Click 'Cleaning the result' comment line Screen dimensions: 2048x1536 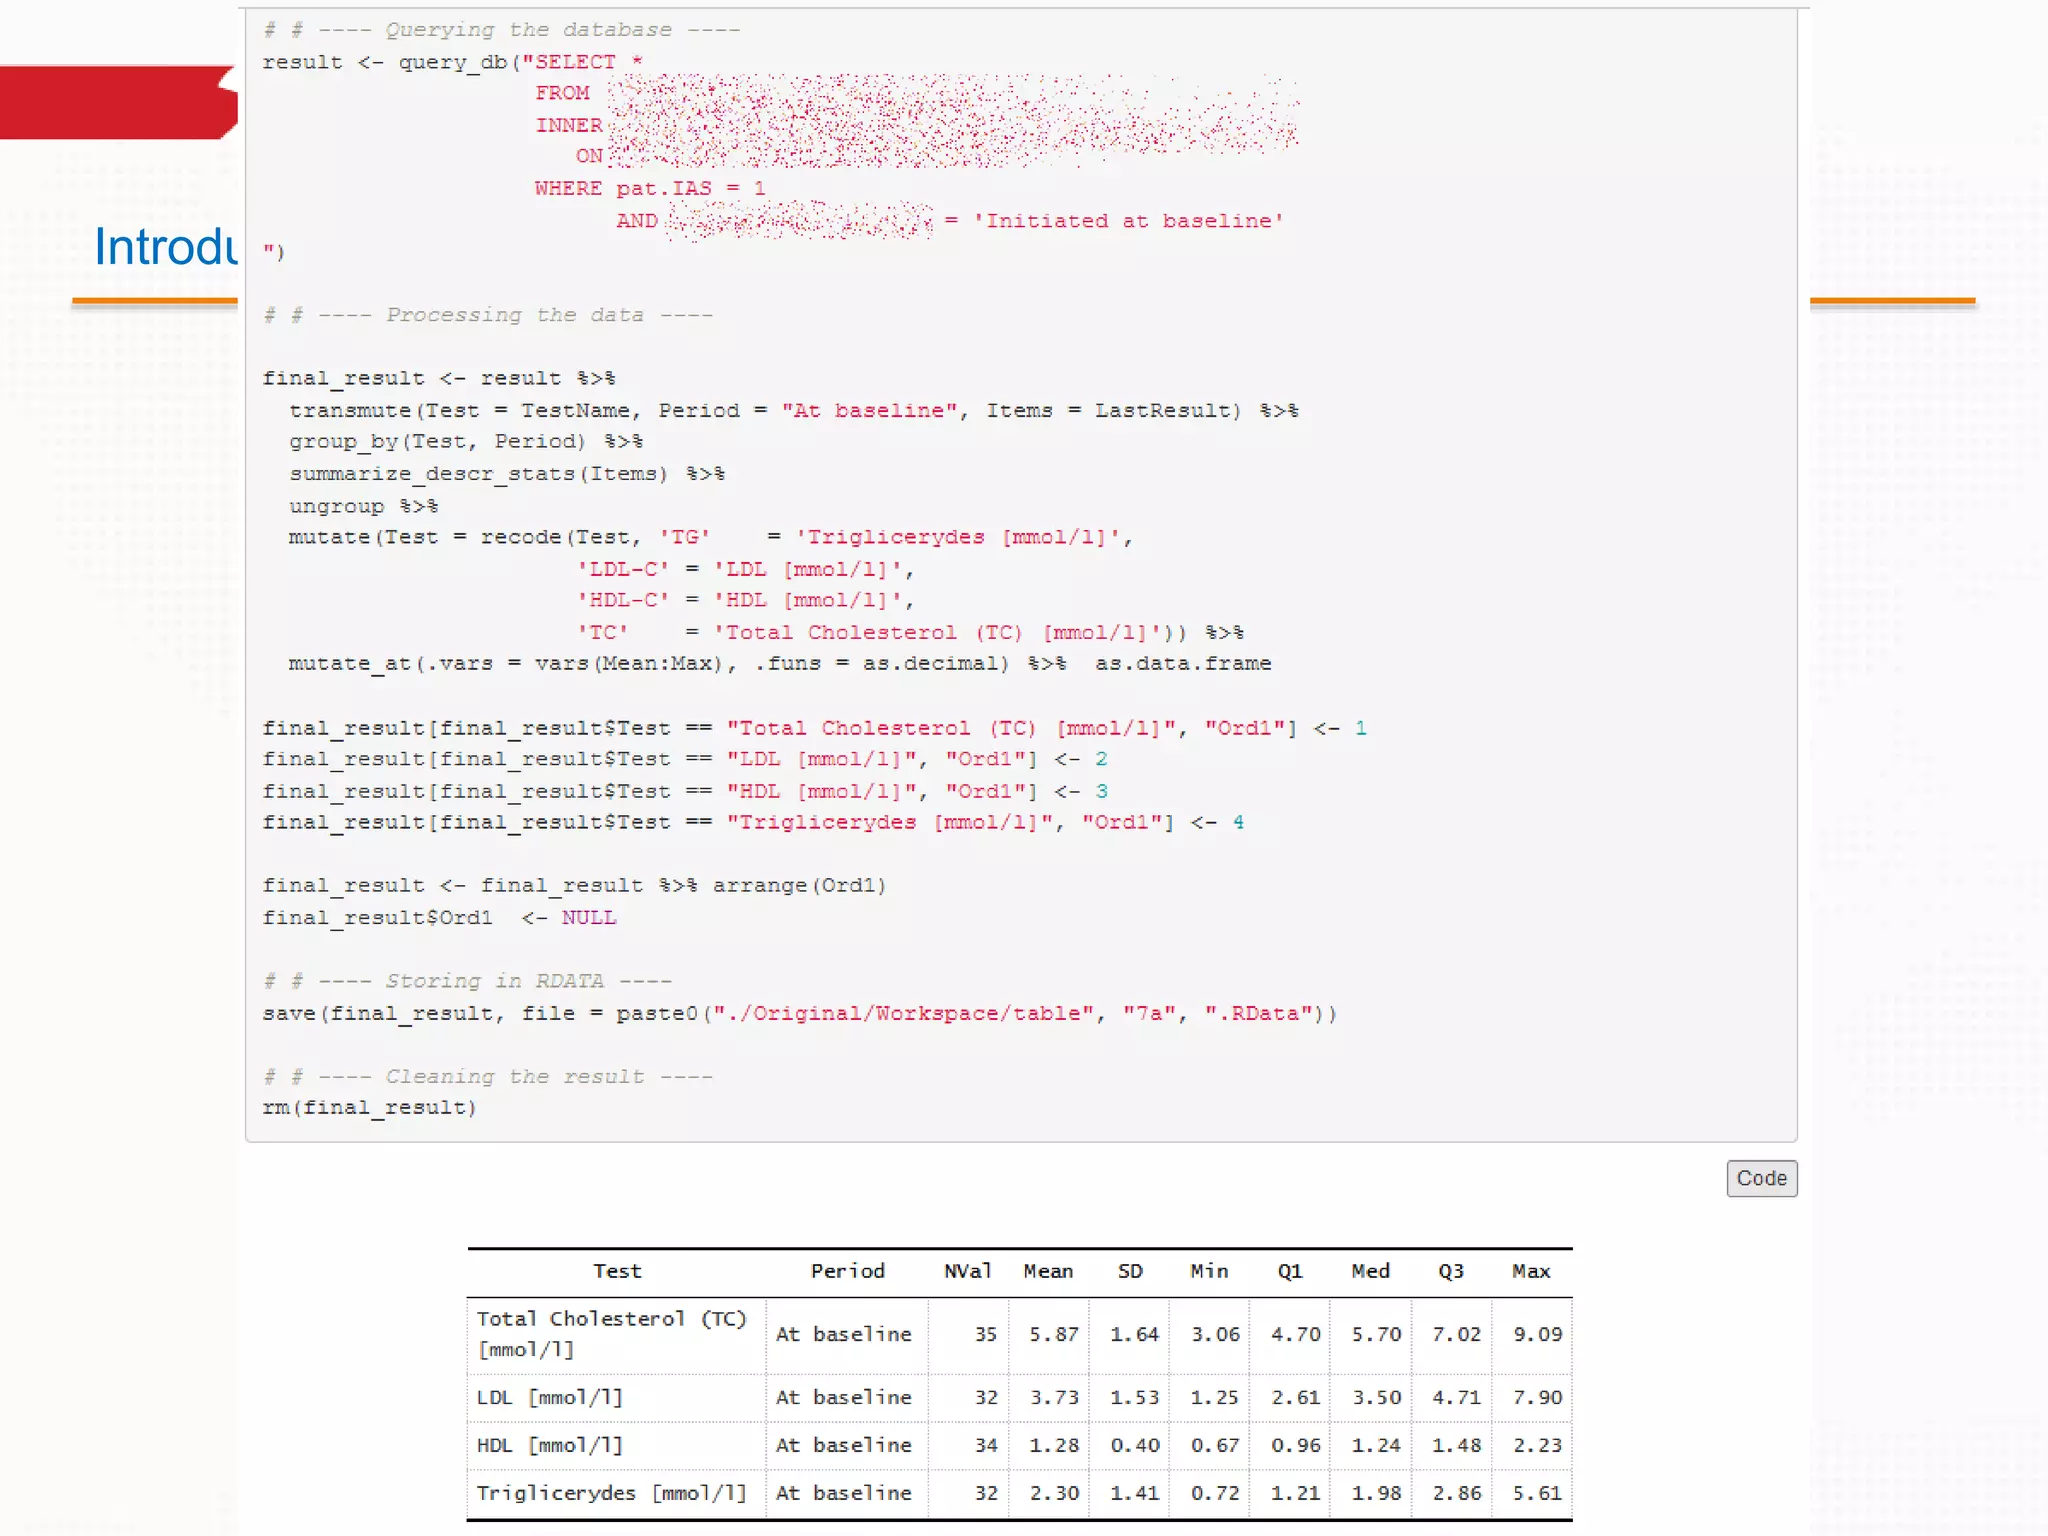click(x=488, y=1077)
